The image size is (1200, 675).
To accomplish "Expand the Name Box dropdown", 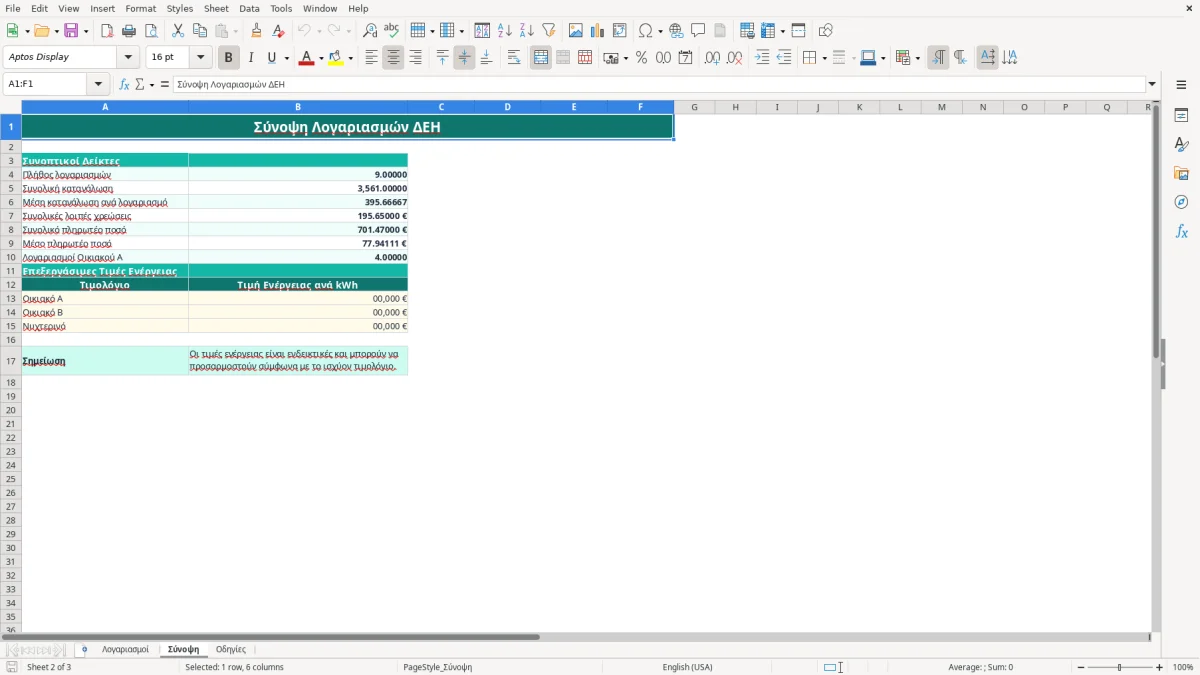I will [x=98, y=85].
